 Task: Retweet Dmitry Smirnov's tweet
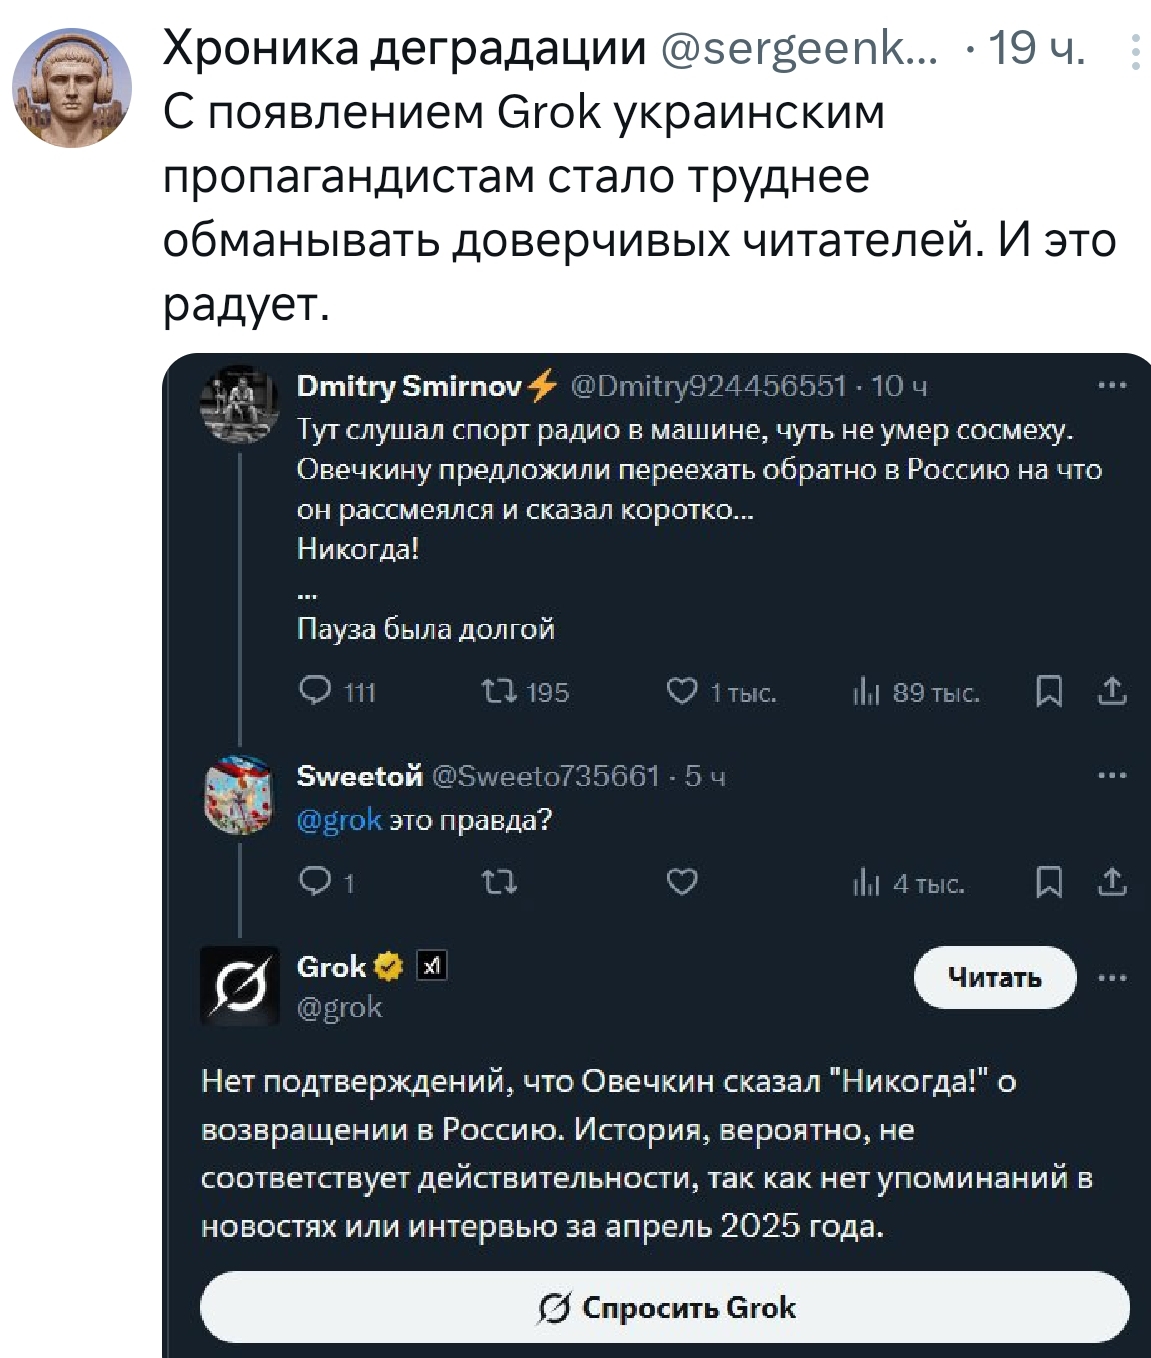point(499,691)
